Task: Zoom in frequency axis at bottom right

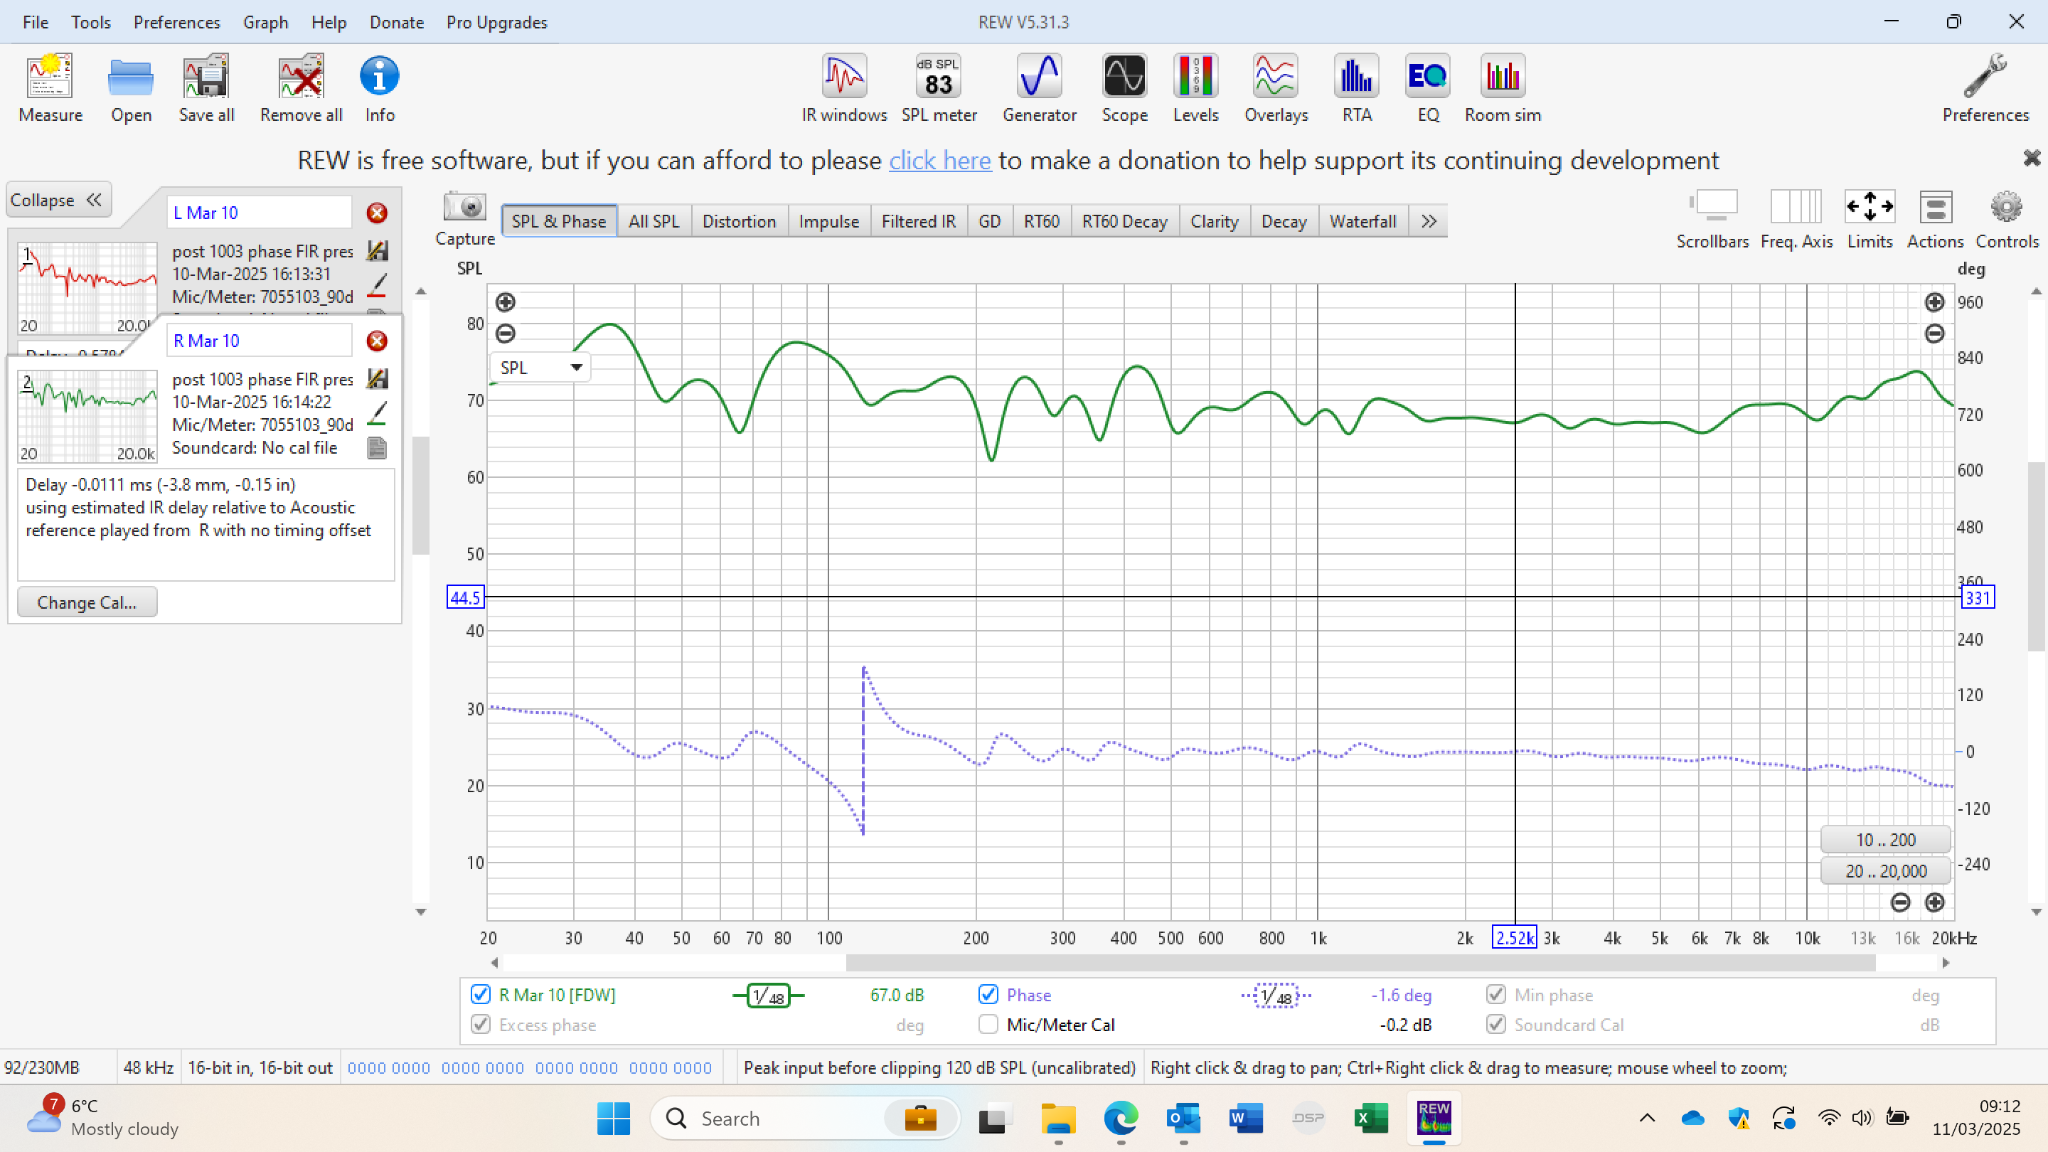Action: tap(1934, 902)
